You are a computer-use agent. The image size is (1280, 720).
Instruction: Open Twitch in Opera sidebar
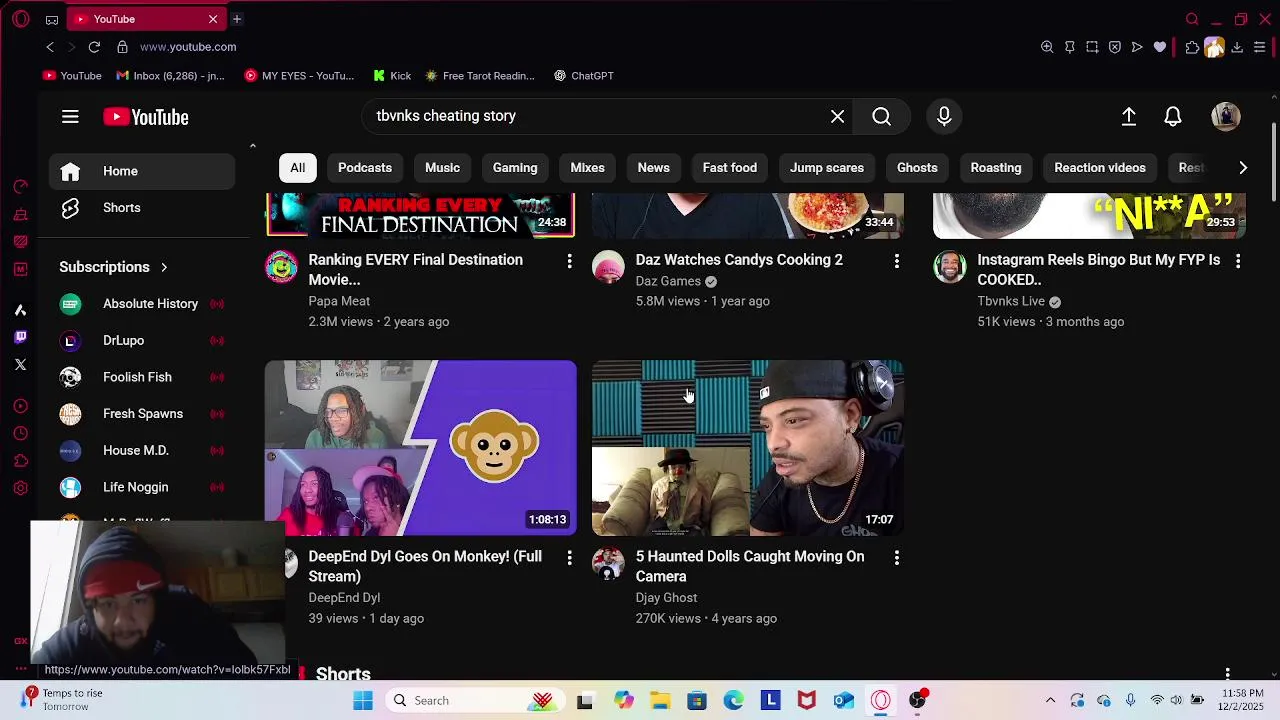tap(20, 337)
